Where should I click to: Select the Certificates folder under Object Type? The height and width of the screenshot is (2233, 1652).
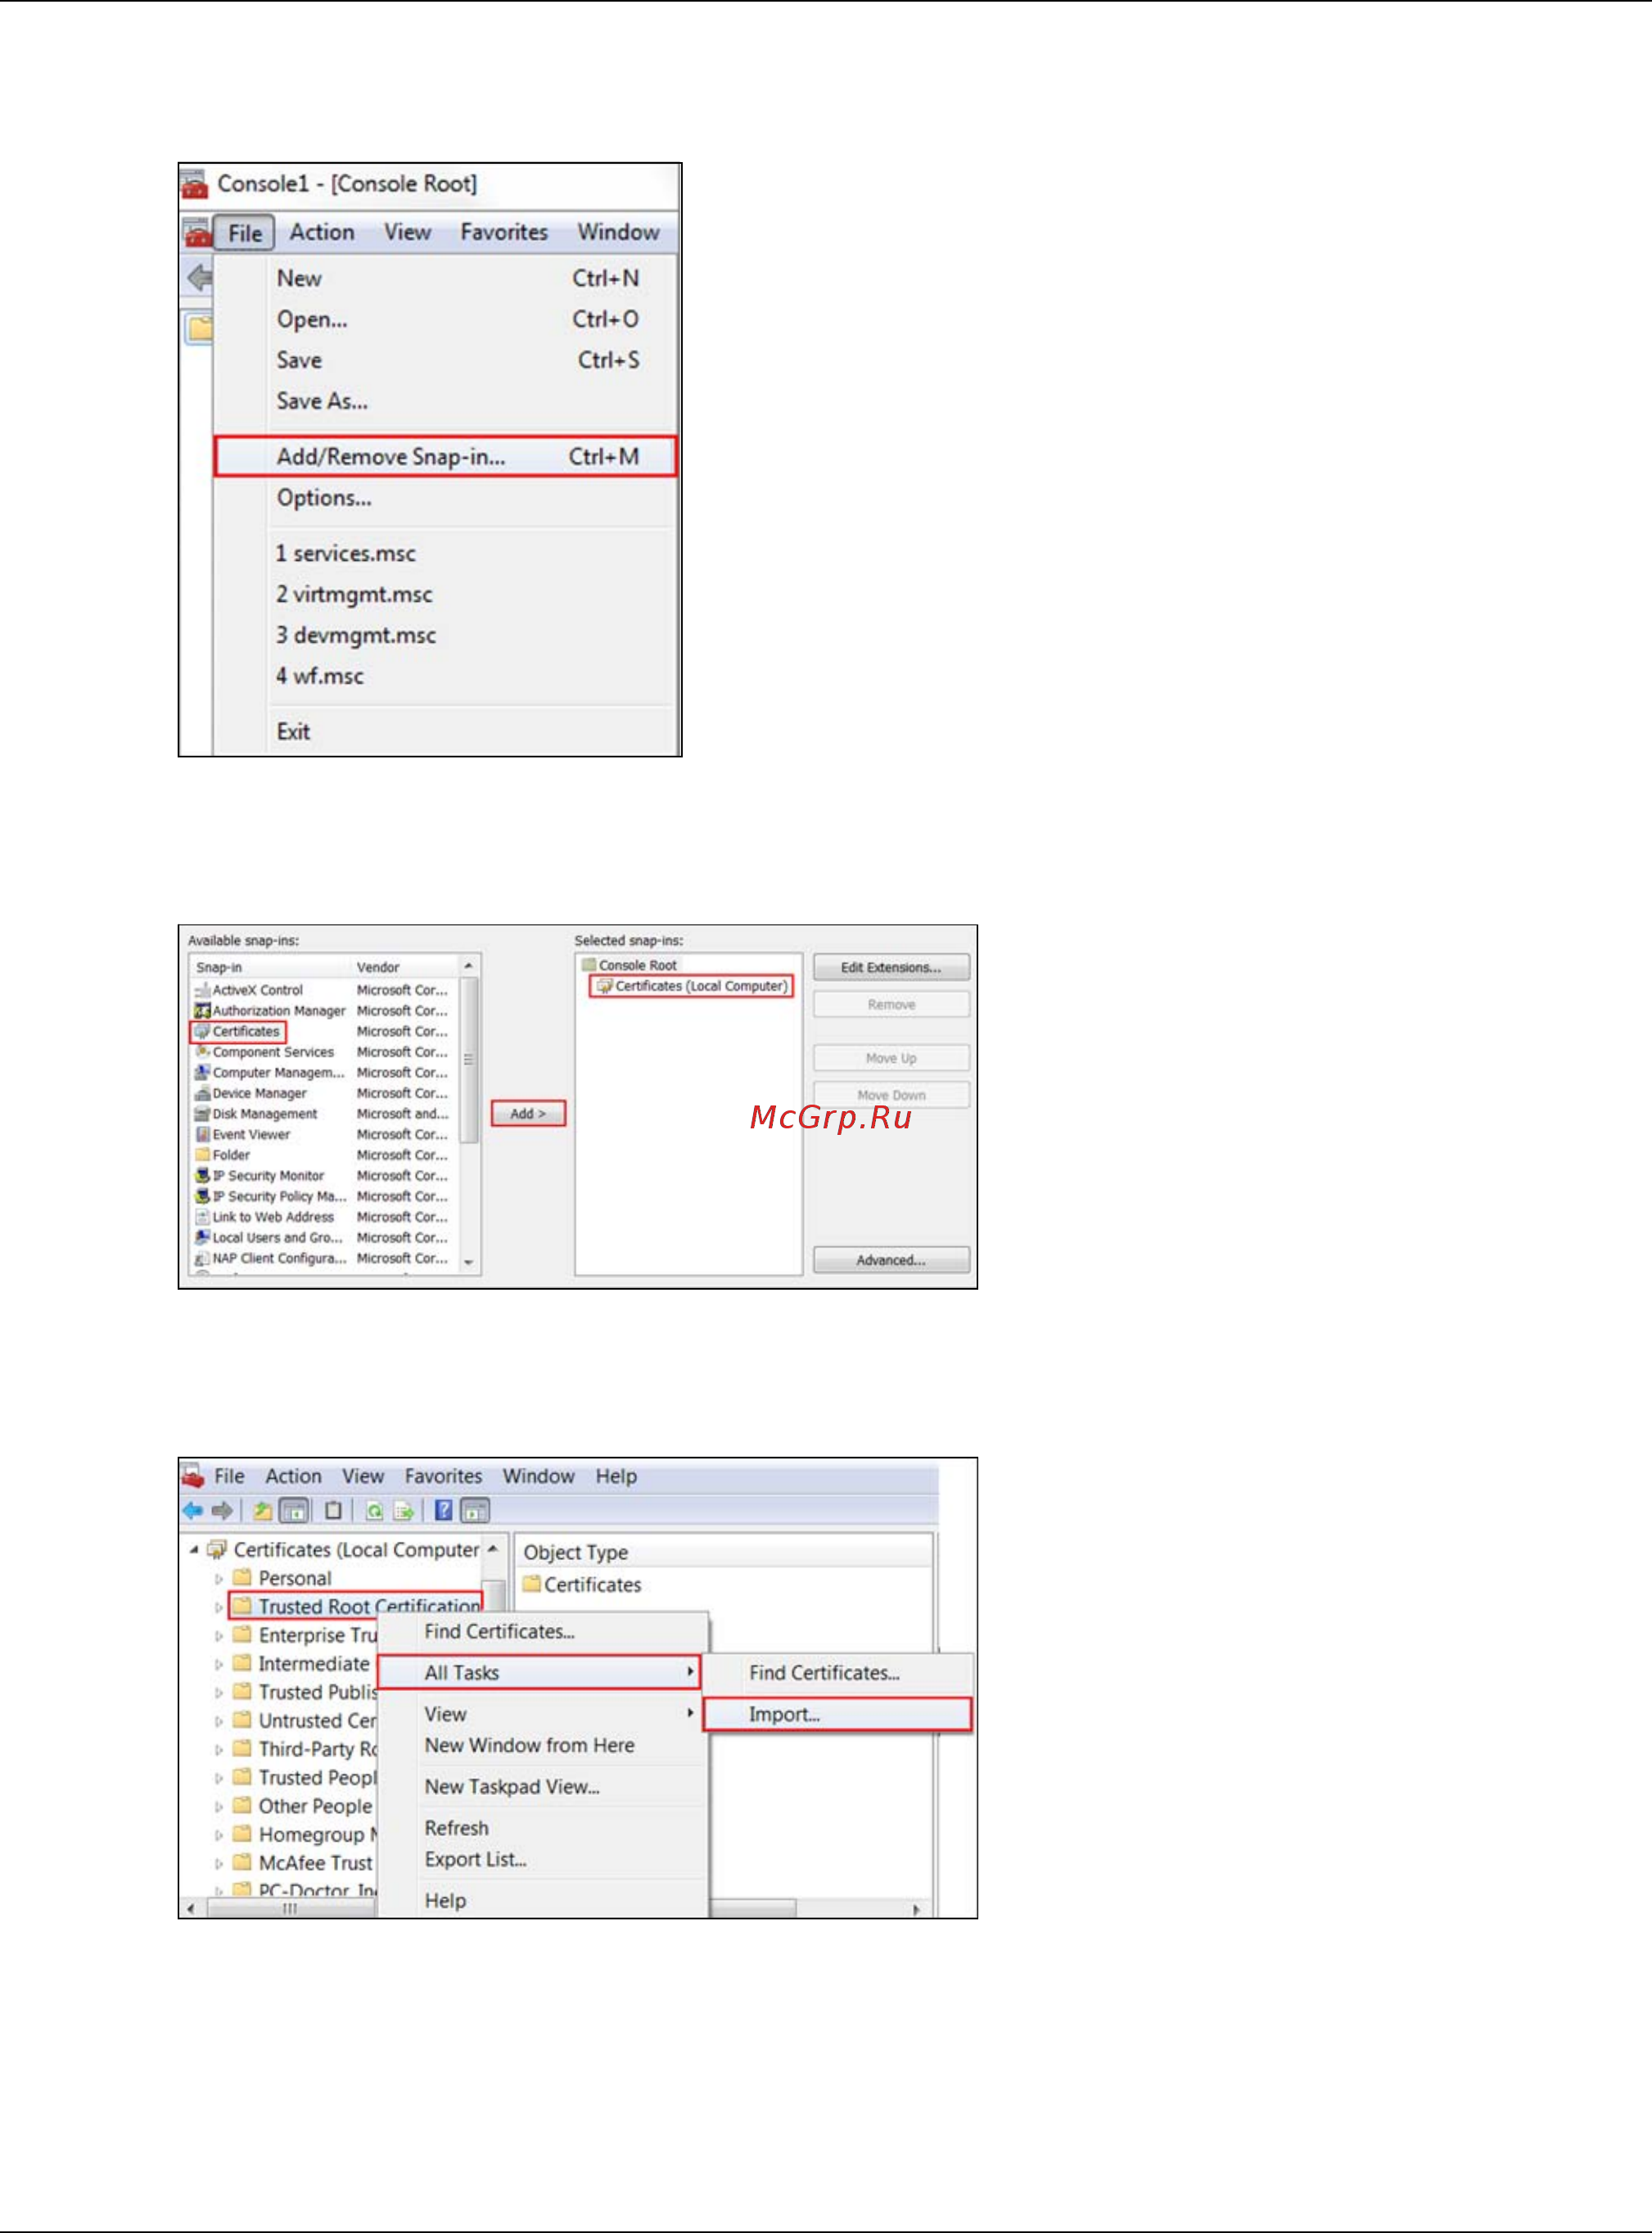click(582, 1585)
